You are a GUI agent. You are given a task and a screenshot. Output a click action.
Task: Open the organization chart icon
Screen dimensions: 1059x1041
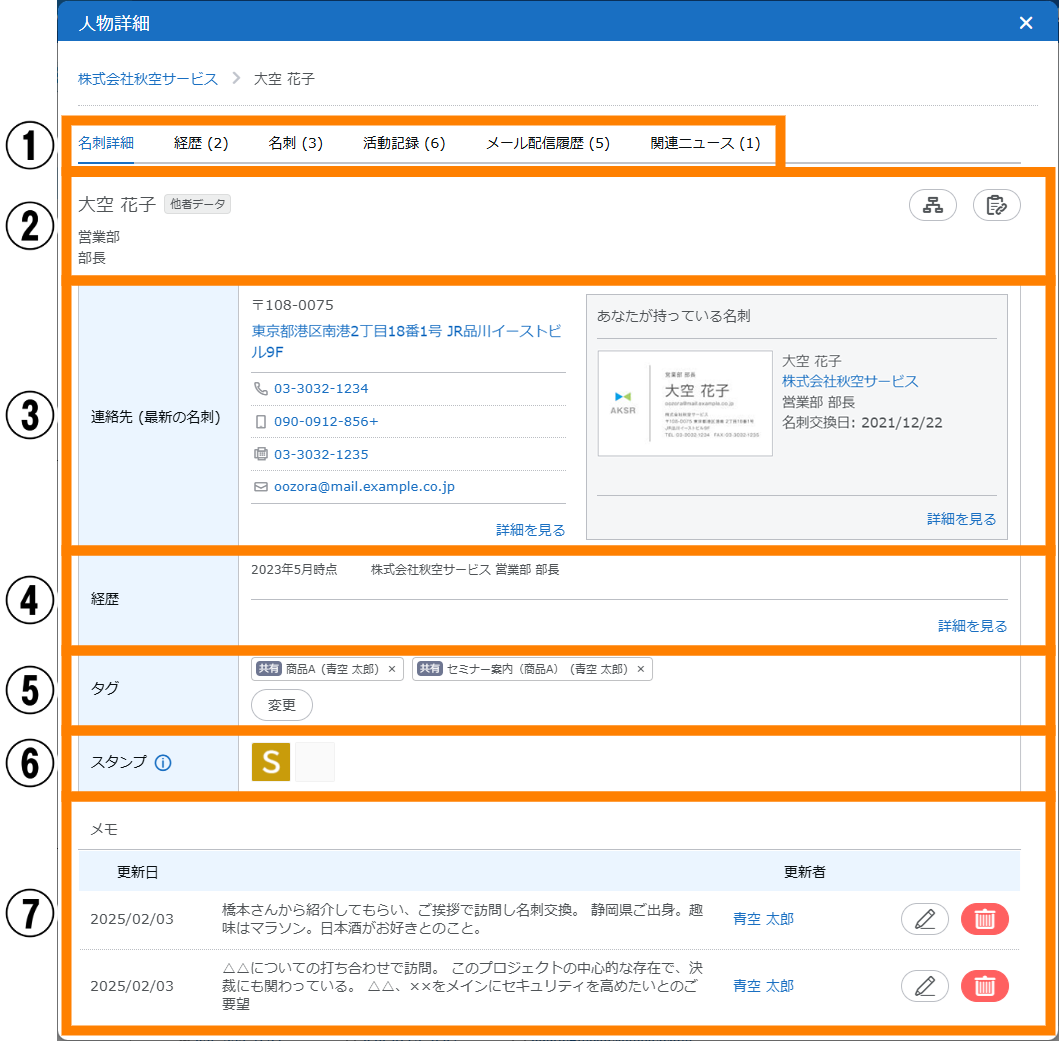pos(932,205)
